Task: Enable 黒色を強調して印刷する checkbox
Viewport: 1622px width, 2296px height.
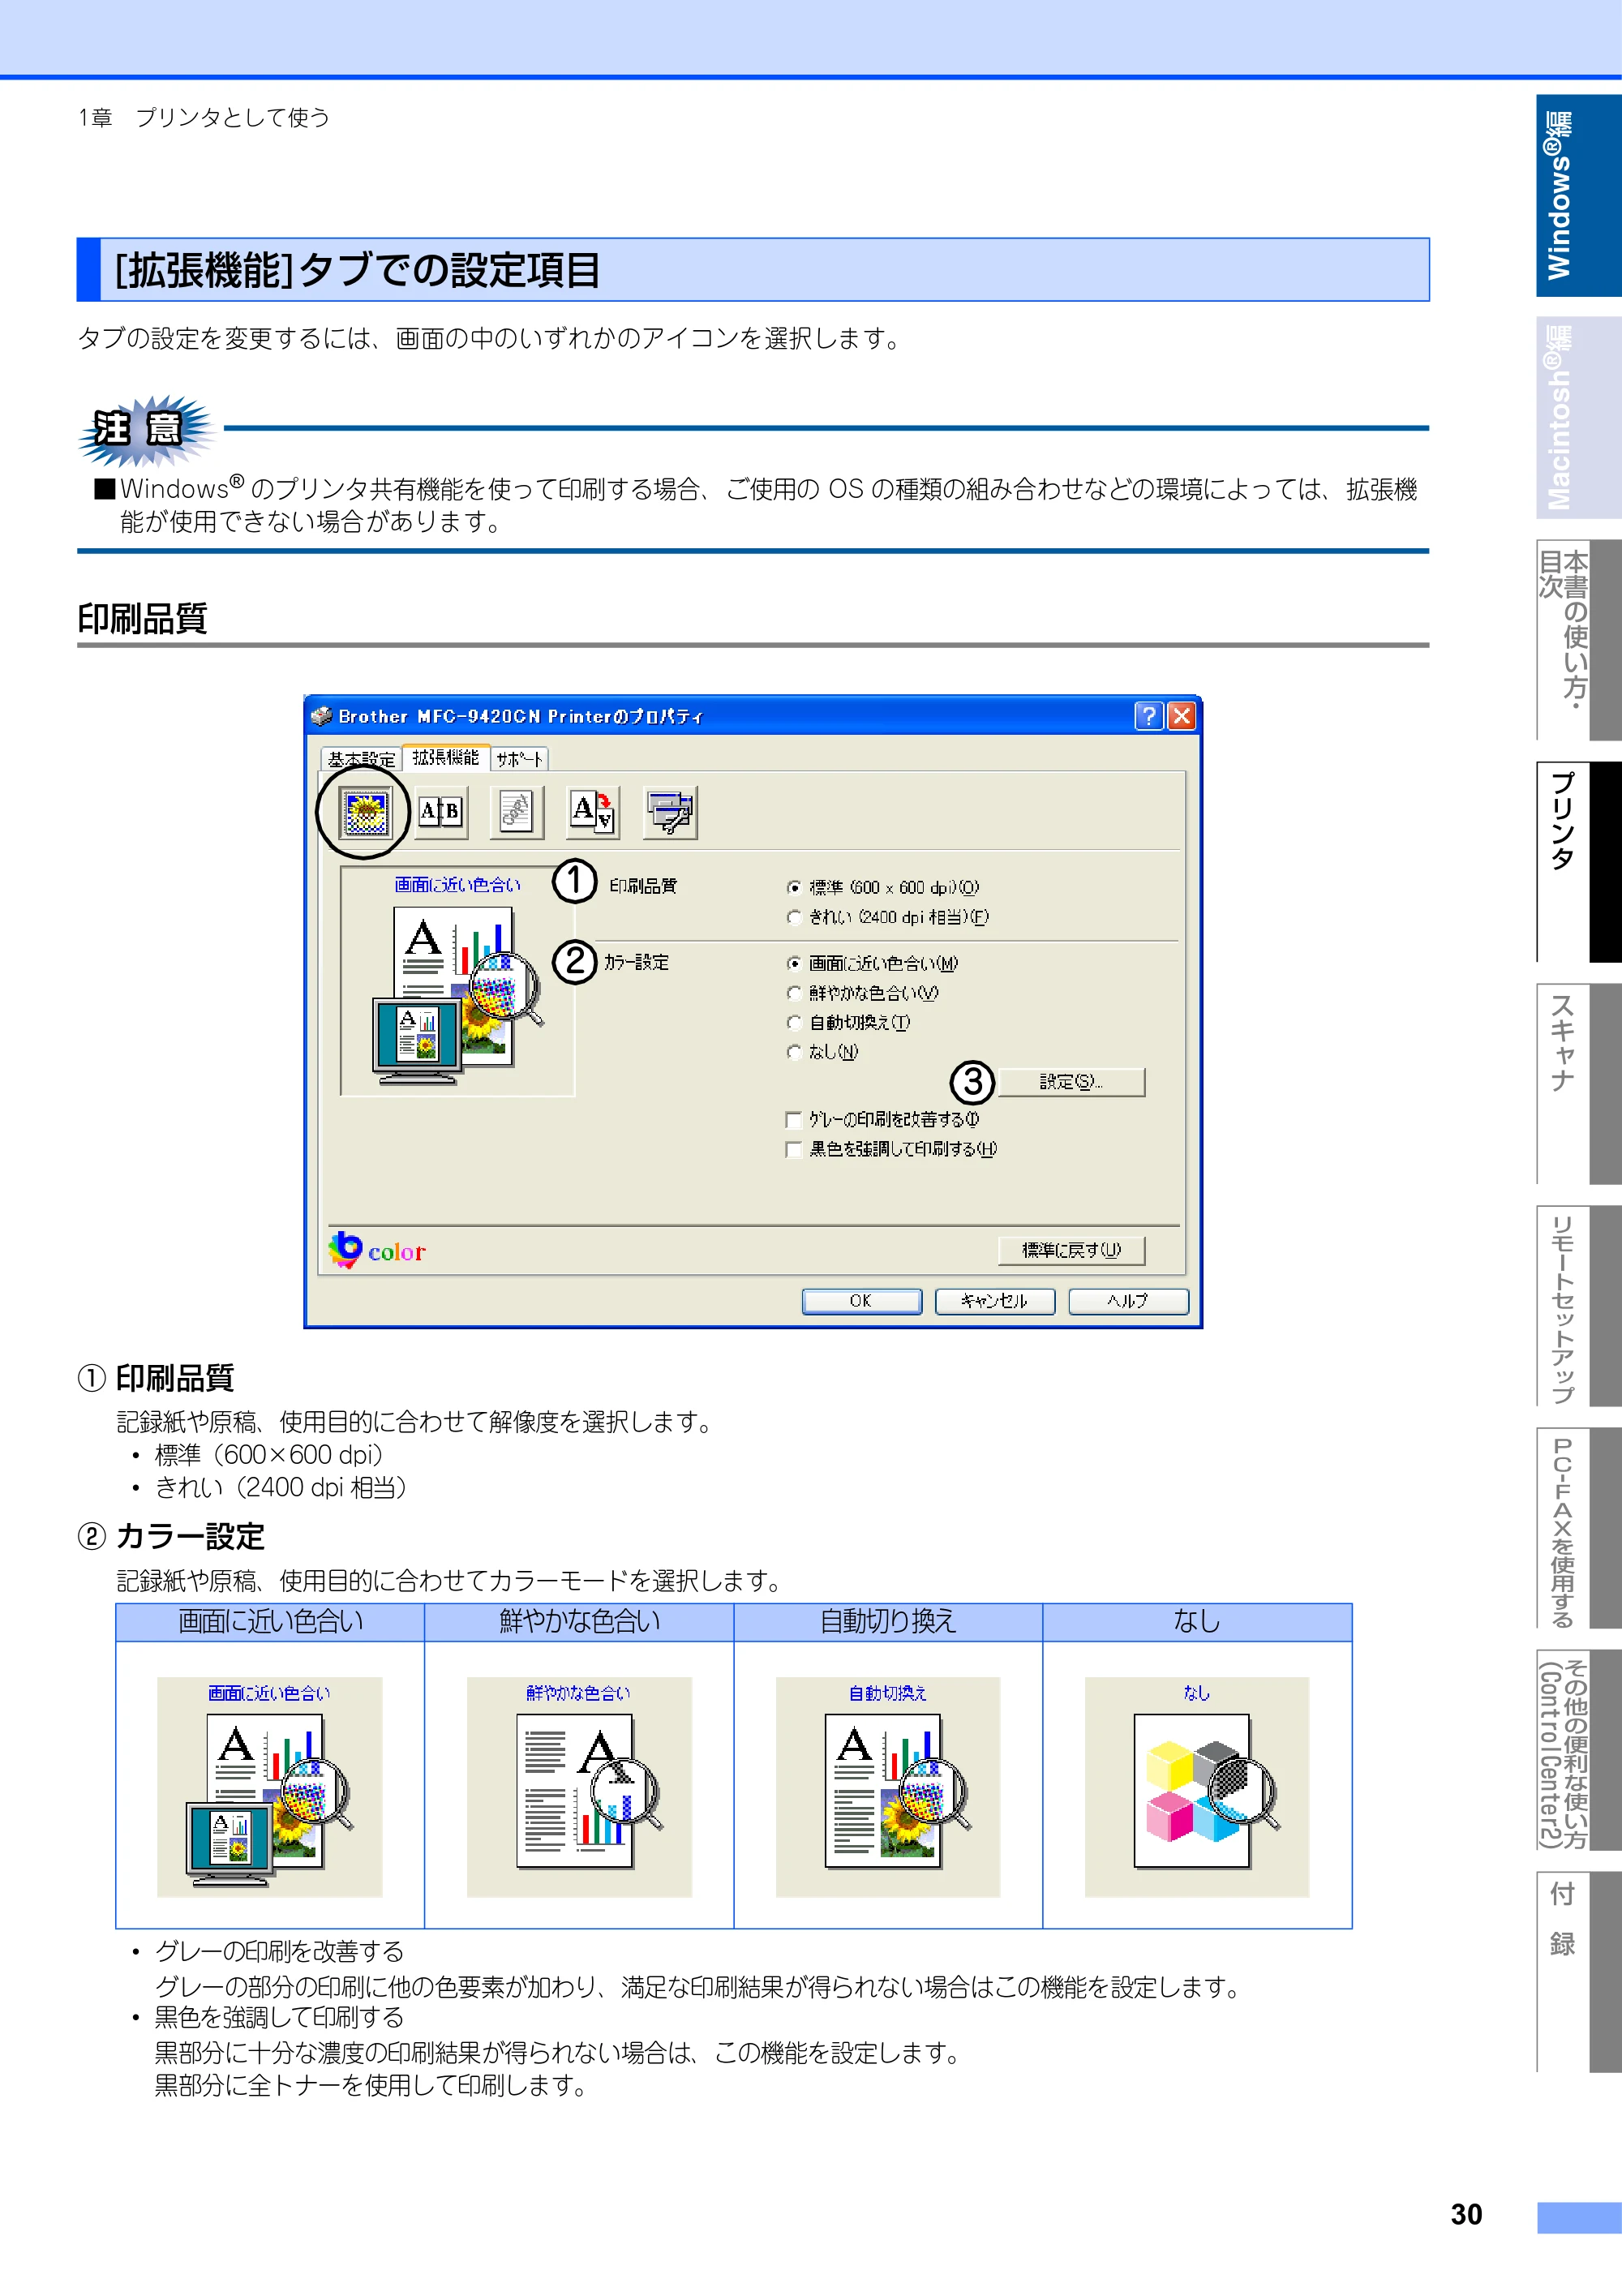Action: [x=794, y=1150]
